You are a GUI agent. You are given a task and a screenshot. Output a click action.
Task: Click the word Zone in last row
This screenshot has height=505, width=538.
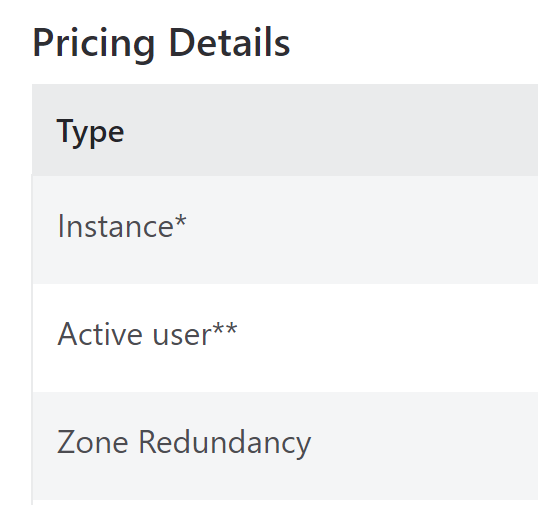[x=93, y=442]
